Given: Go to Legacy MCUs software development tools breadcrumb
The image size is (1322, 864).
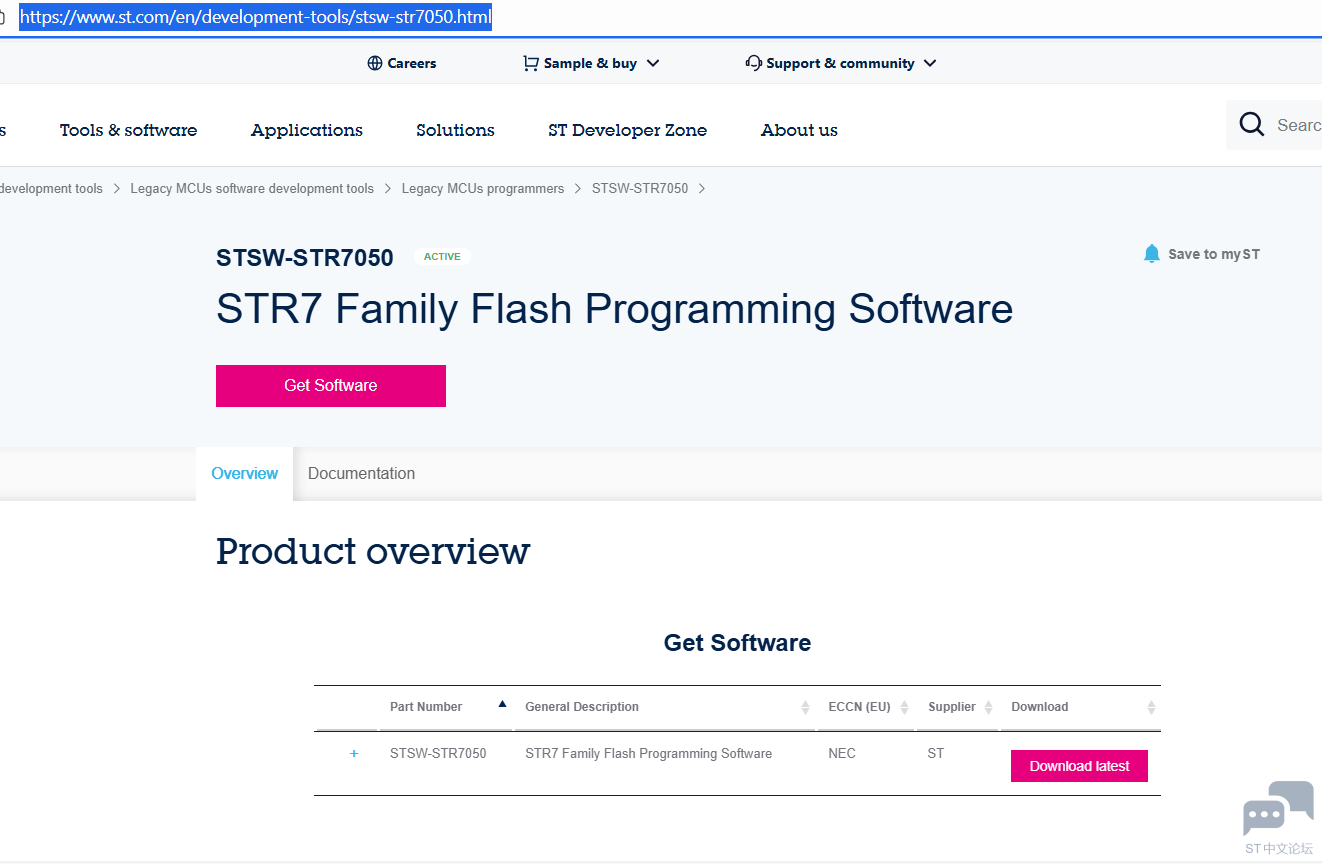Looking at the screenshot, I should point(252,188).
